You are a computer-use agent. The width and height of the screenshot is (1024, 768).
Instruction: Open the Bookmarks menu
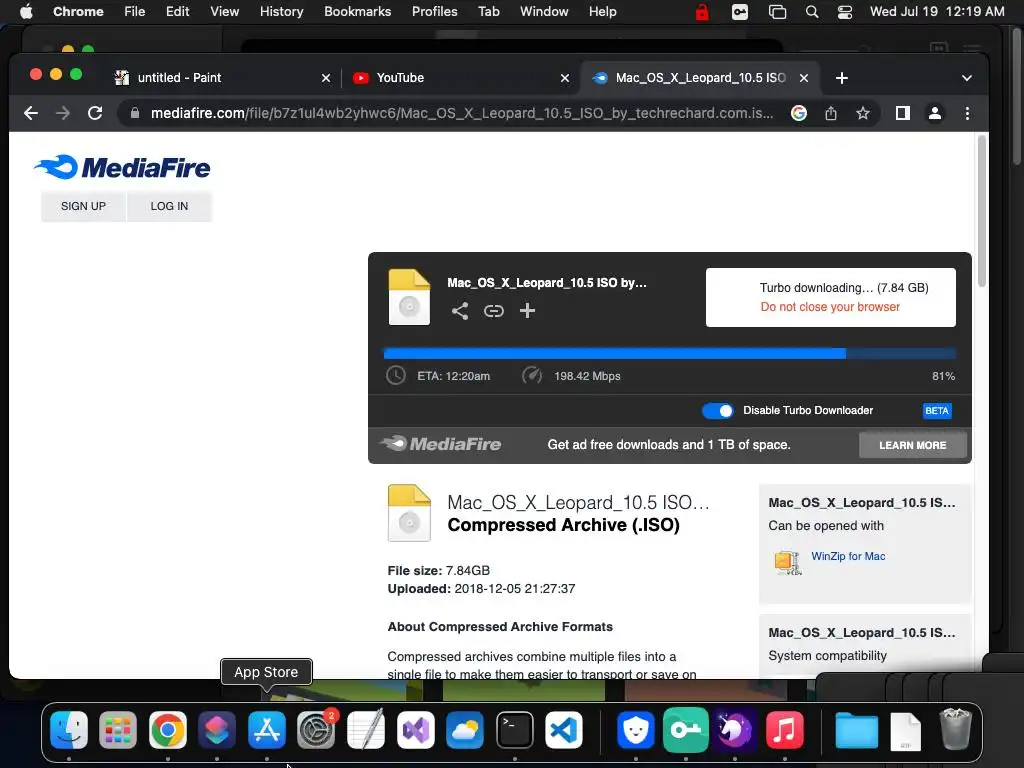pyautogui.click(x=357, y=12)
